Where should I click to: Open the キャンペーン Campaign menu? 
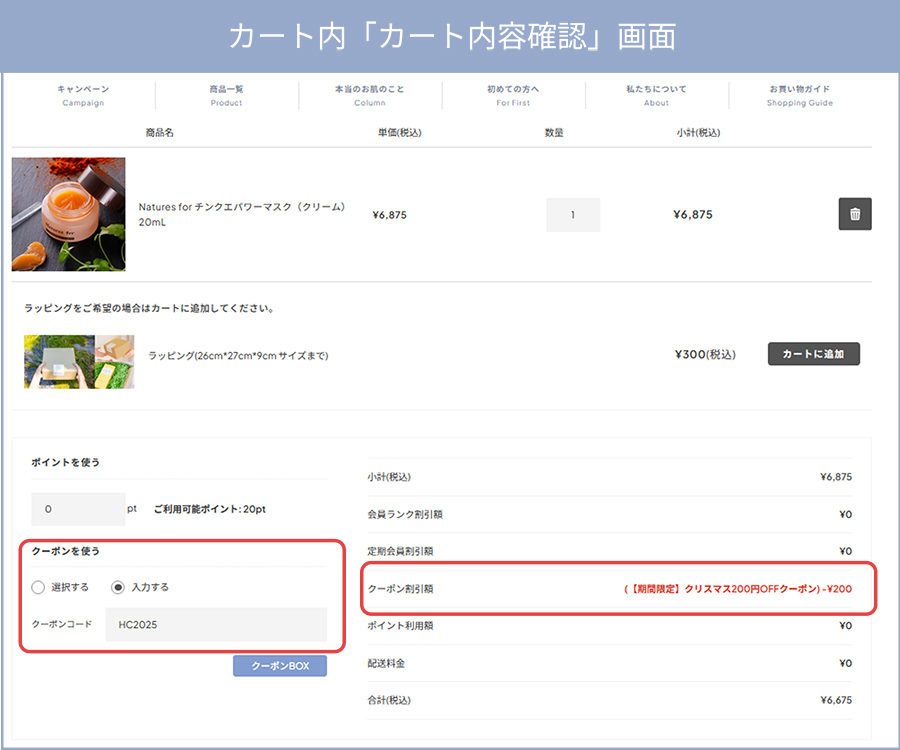pos(83,95)
